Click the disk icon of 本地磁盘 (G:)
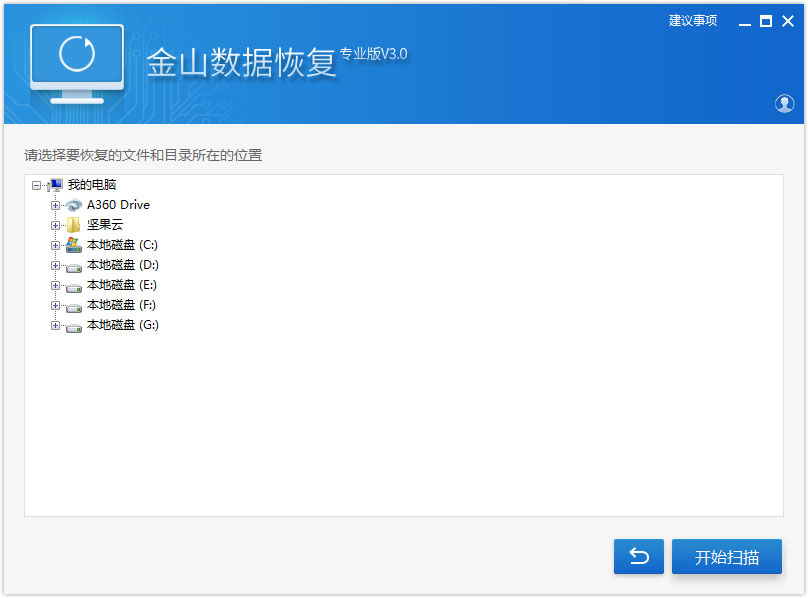The width and height of the screenshot is (808, 598). (x=74, y=324)
